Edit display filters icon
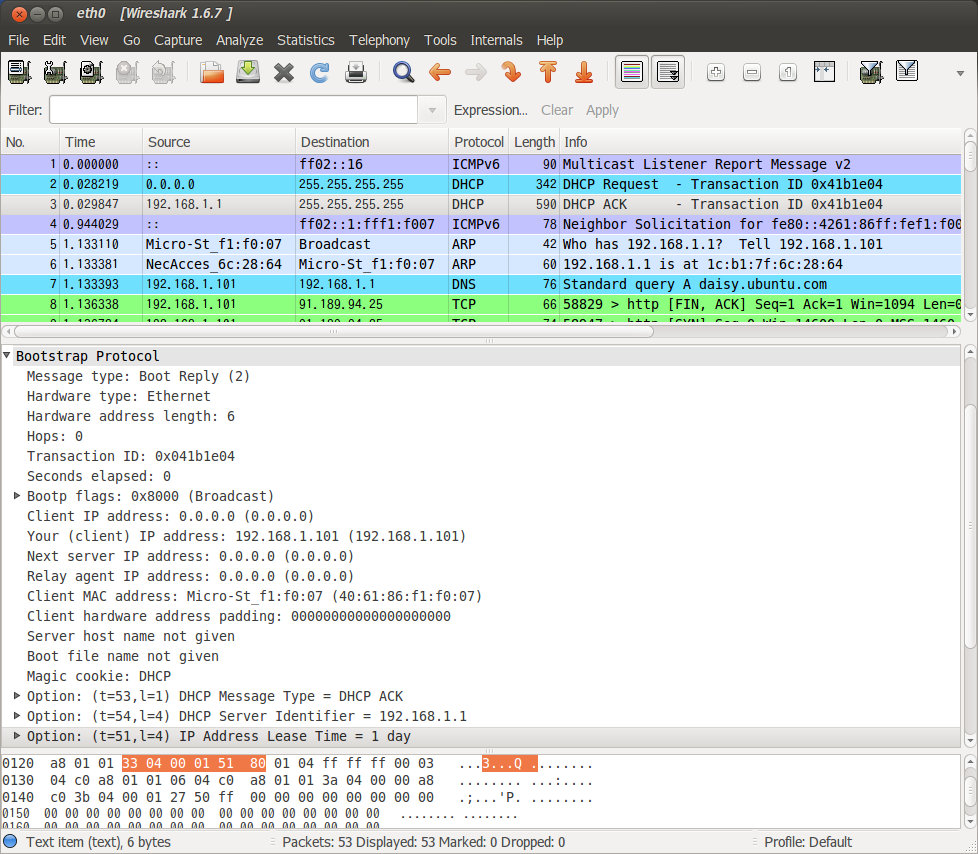The width and height of the screenshot is (978, 854). click(907, 71)
